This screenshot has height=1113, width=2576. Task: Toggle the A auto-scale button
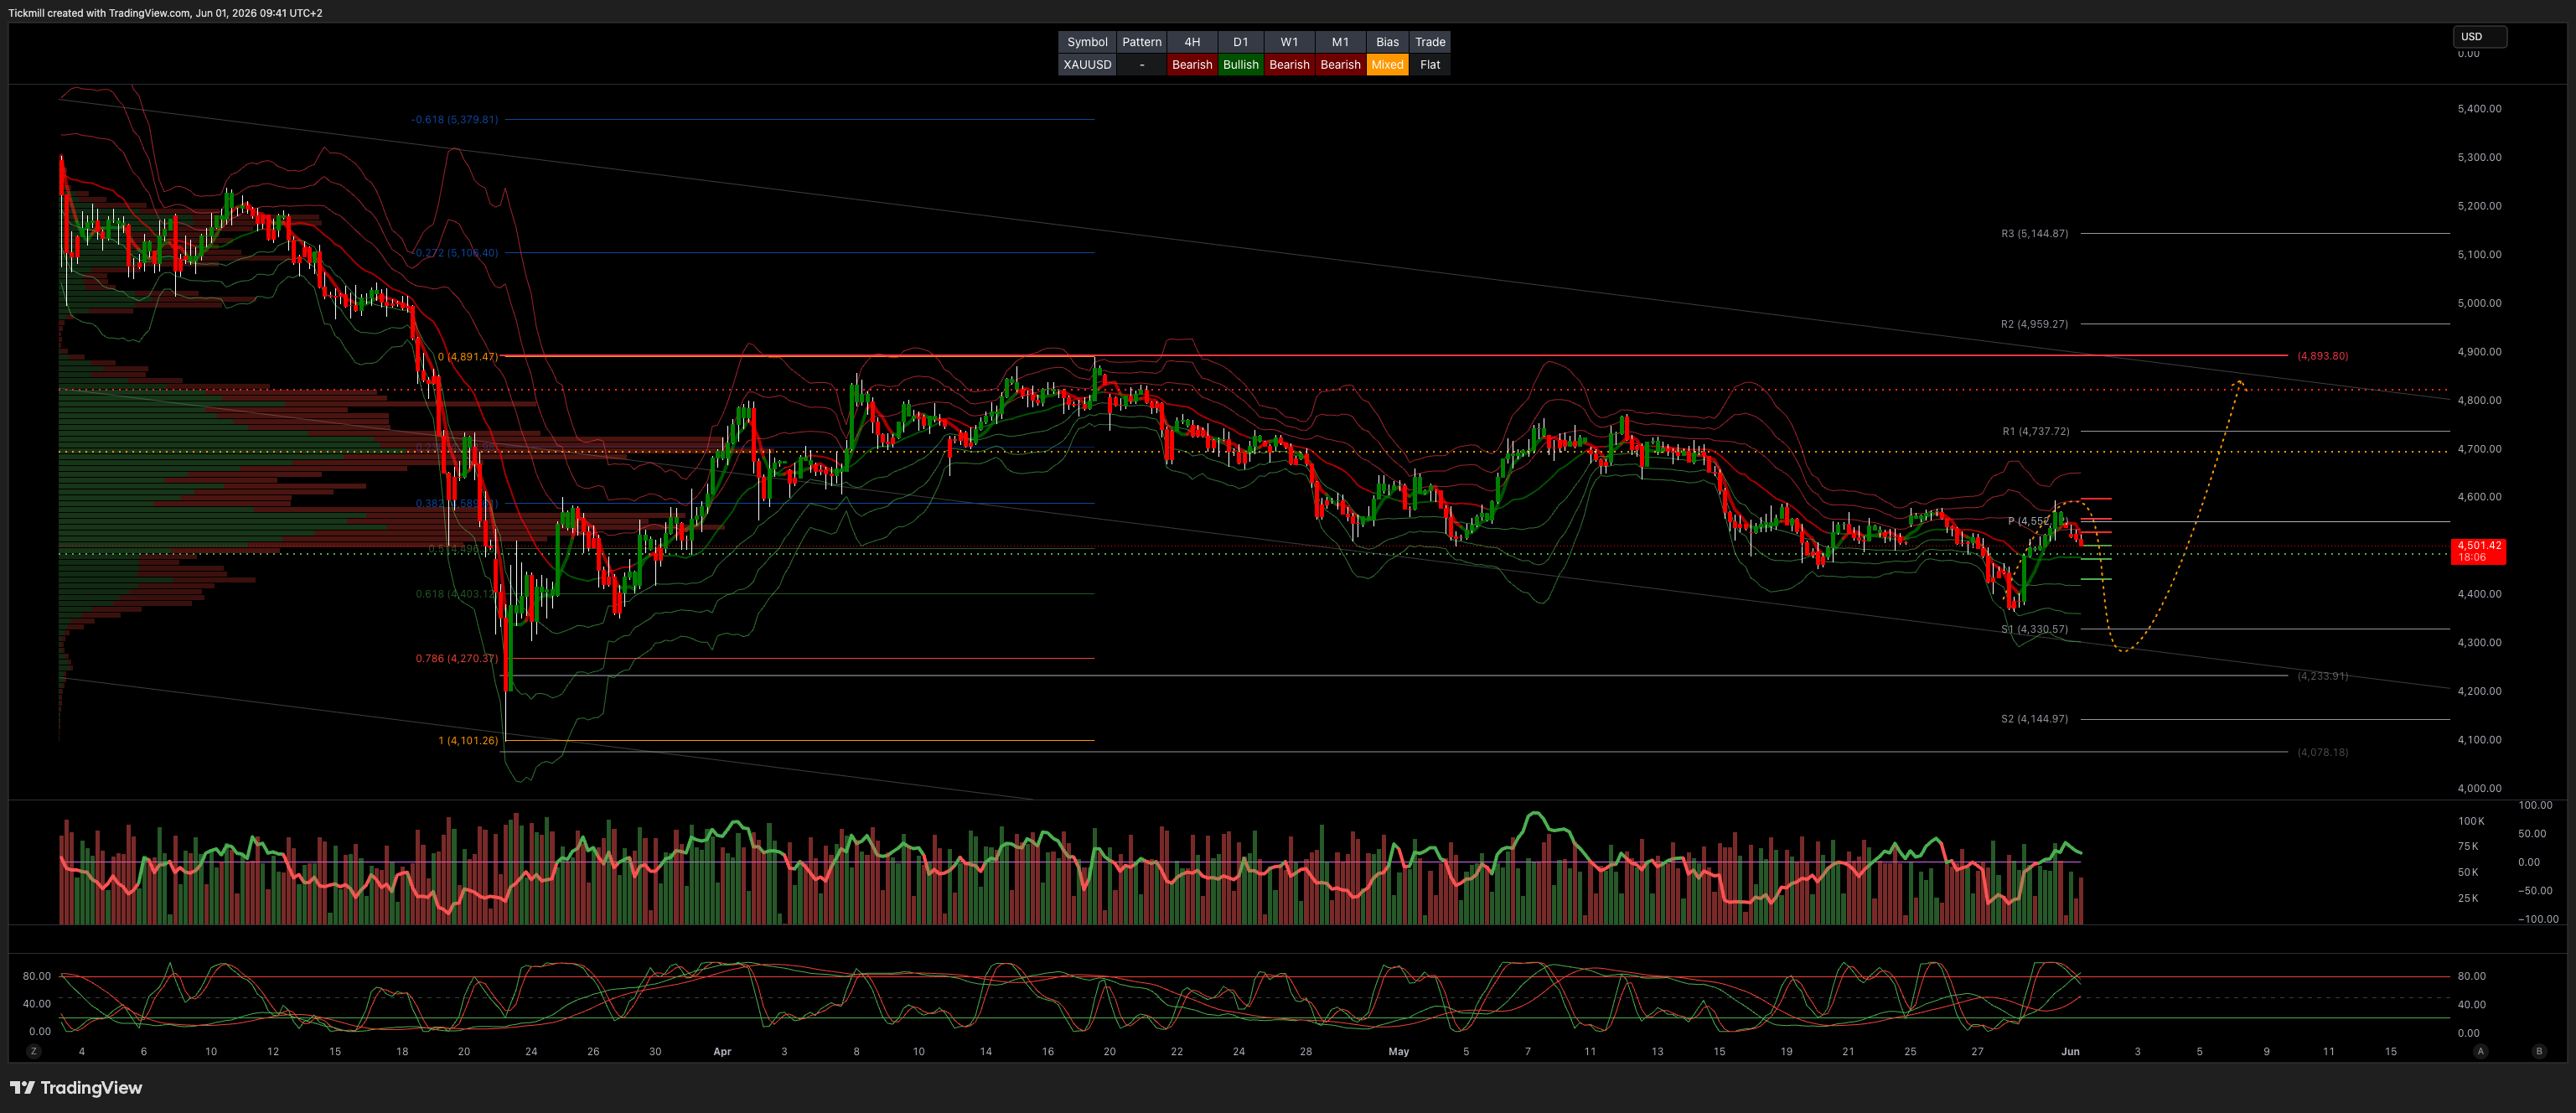tap(2480, 1051)
